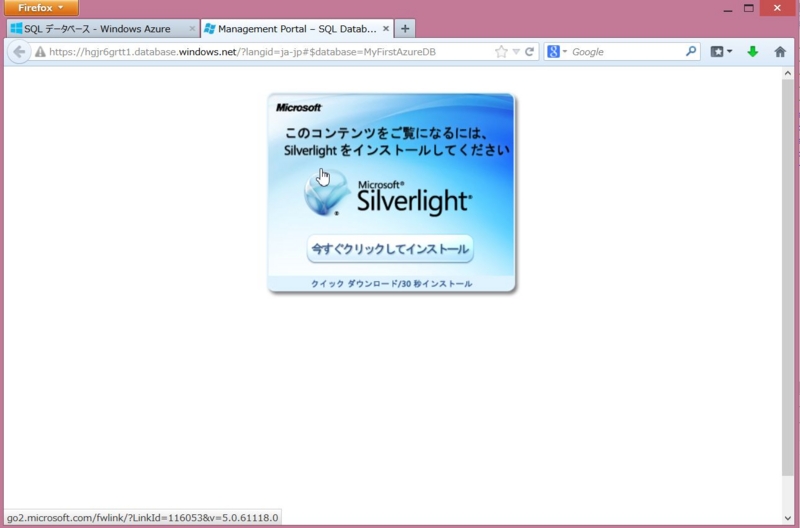The height and width of the screenshot is (528, 800).
Task: Run search with the magnifier icon
Action: (691, 51)
